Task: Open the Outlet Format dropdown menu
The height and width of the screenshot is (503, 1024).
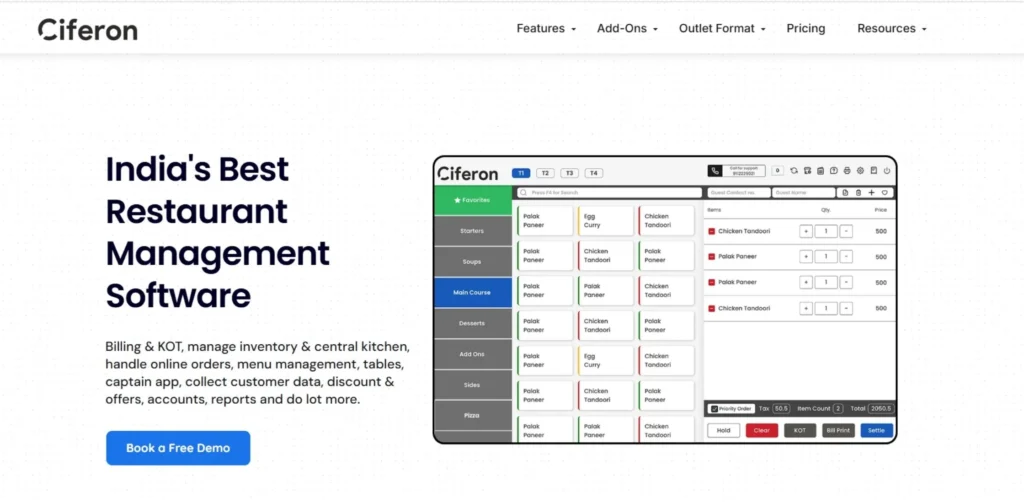Action: pos(722,29)
